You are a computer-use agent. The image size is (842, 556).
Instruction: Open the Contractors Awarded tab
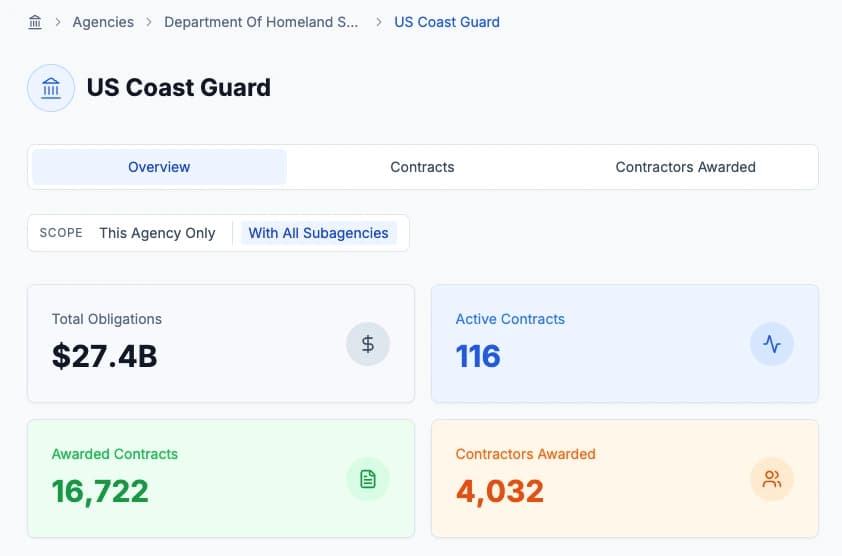point(685,167)
